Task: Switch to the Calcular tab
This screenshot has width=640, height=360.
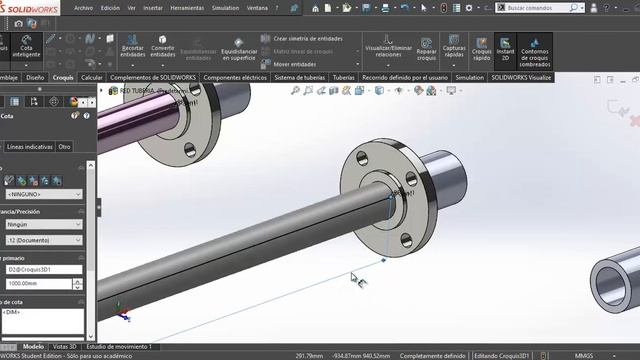Action: coord(91,78)
